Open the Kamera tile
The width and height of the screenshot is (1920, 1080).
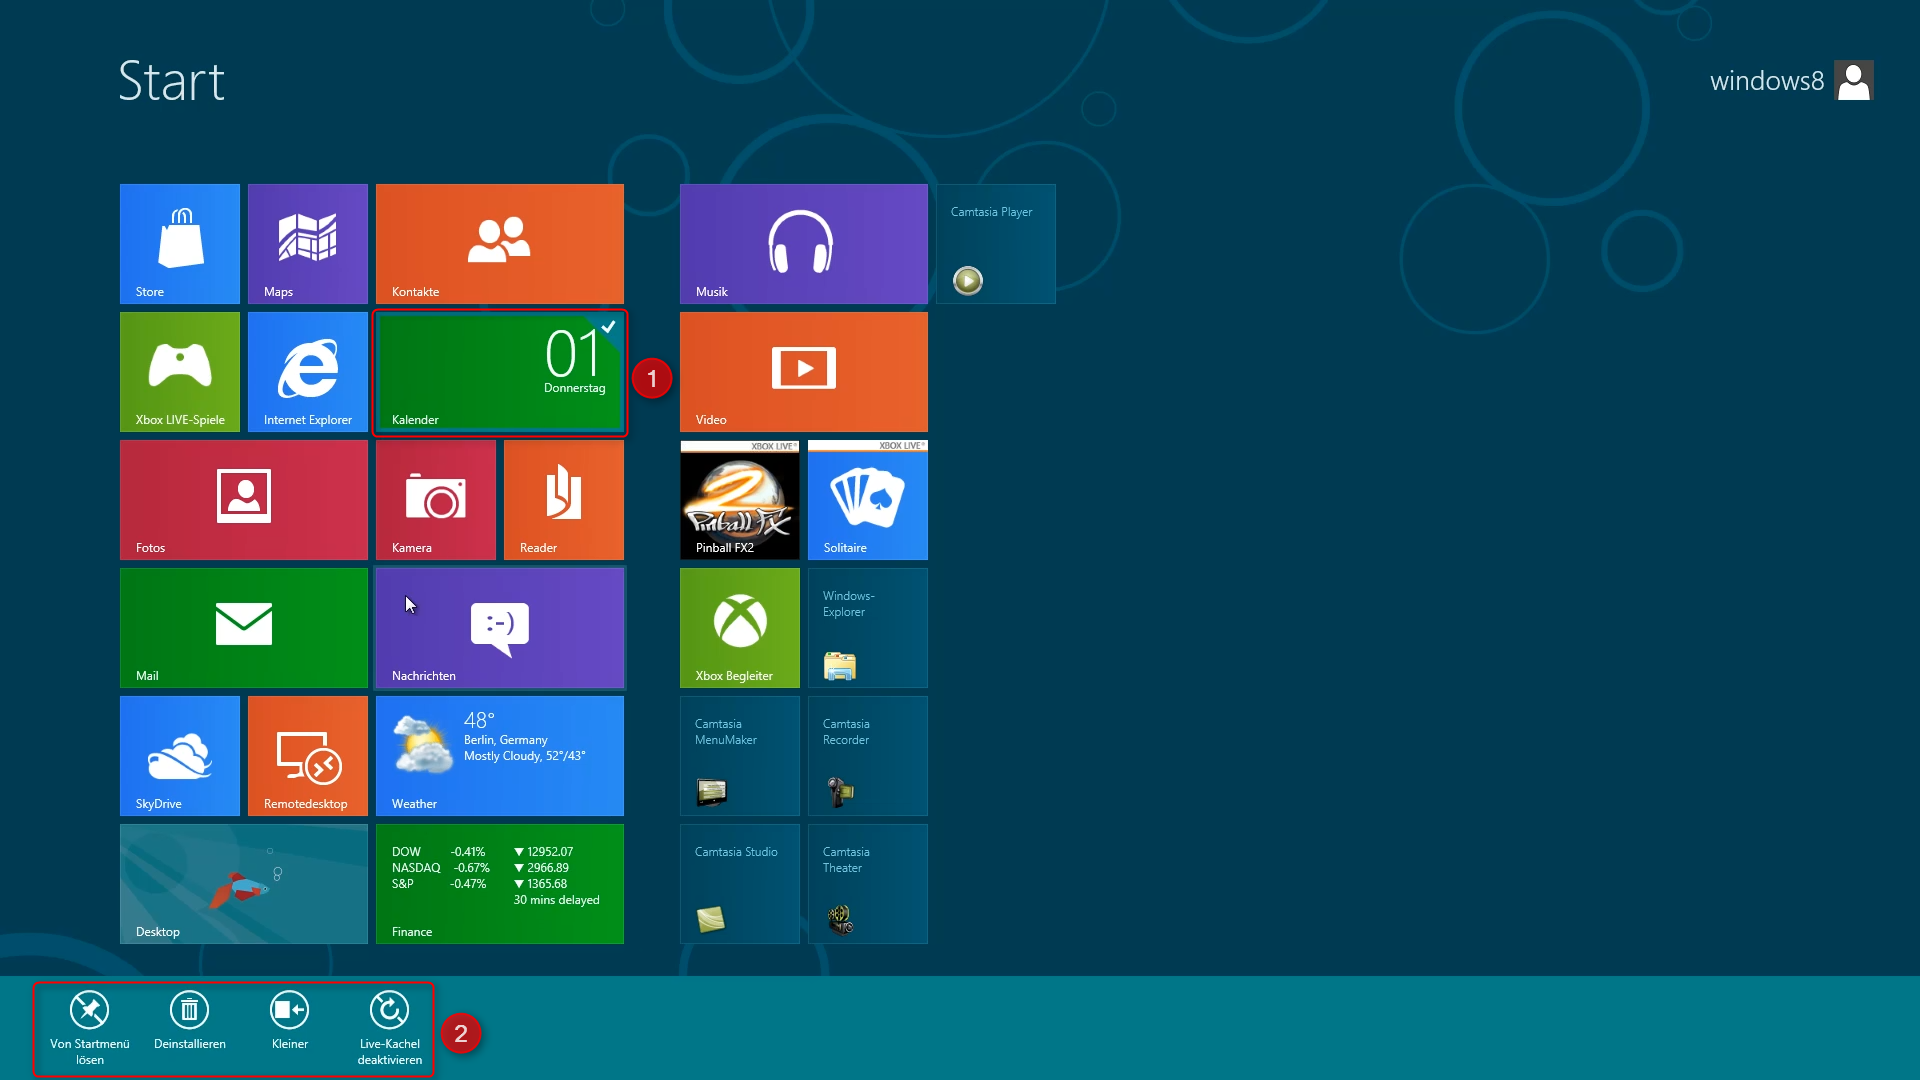[x=436, y=500]
